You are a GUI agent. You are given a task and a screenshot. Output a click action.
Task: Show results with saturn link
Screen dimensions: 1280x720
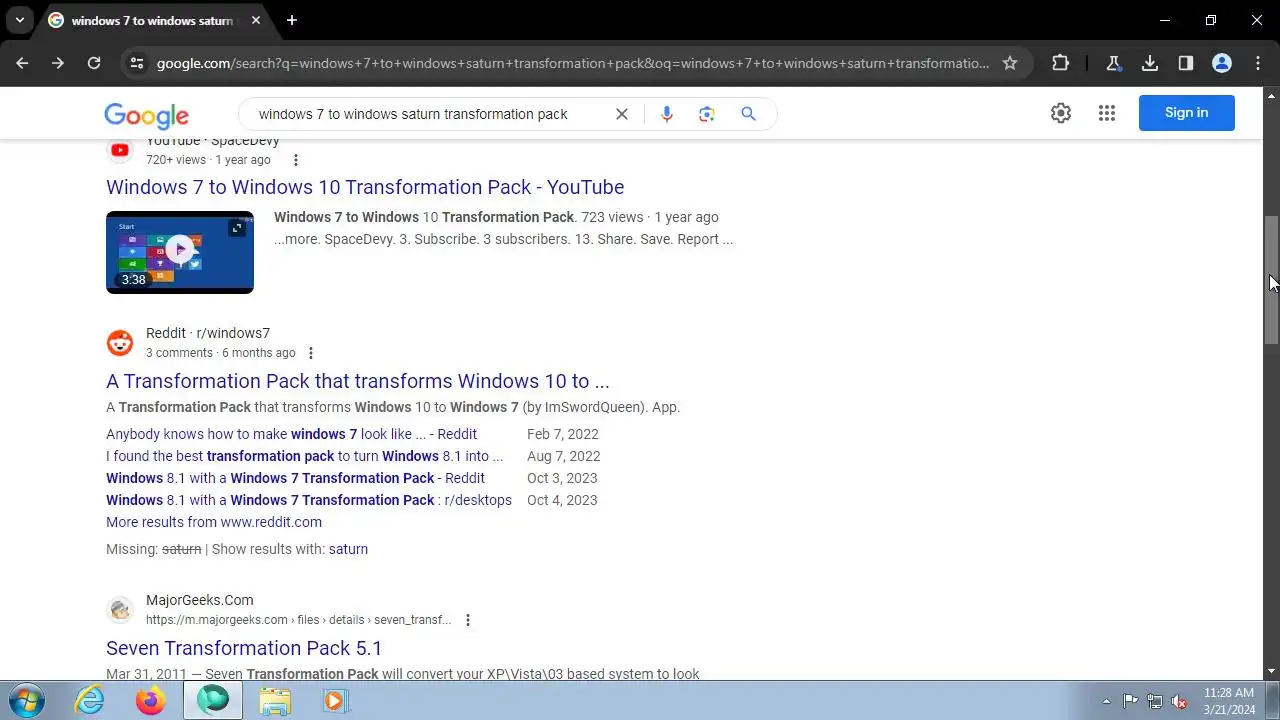pos(348,549)
